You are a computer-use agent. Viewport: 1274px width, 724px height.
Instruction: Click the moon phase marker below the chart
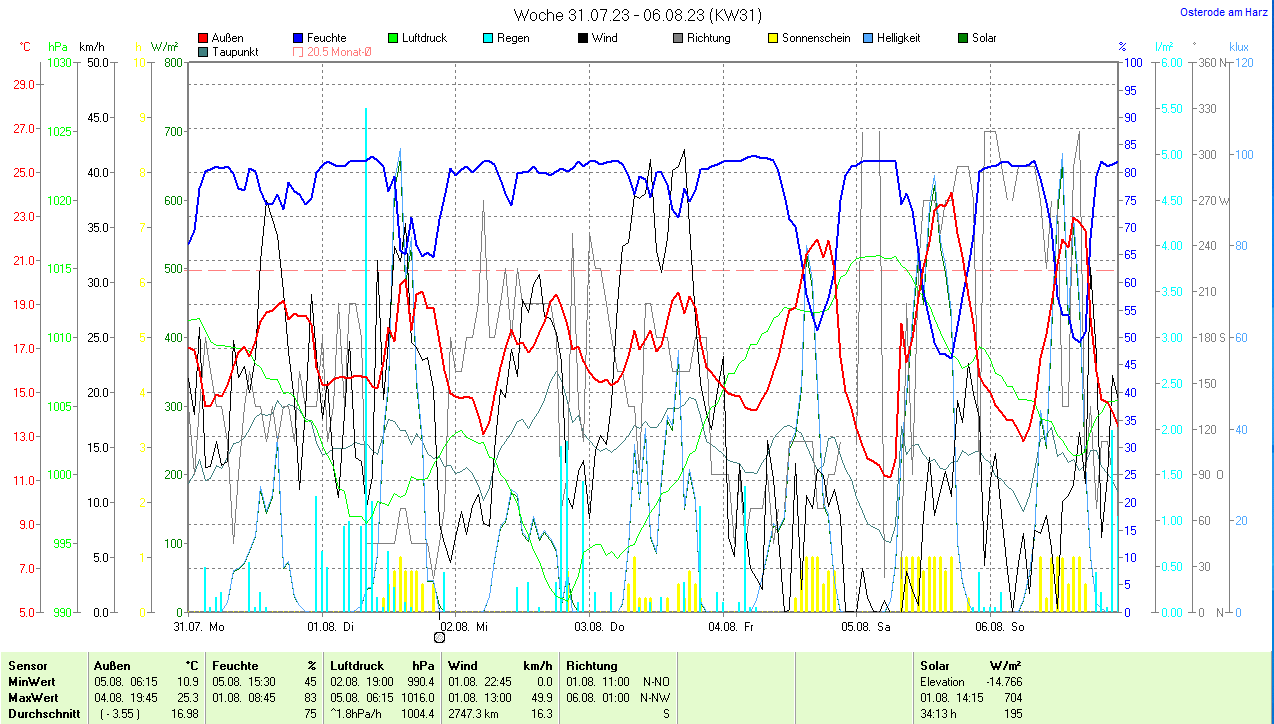439,637
